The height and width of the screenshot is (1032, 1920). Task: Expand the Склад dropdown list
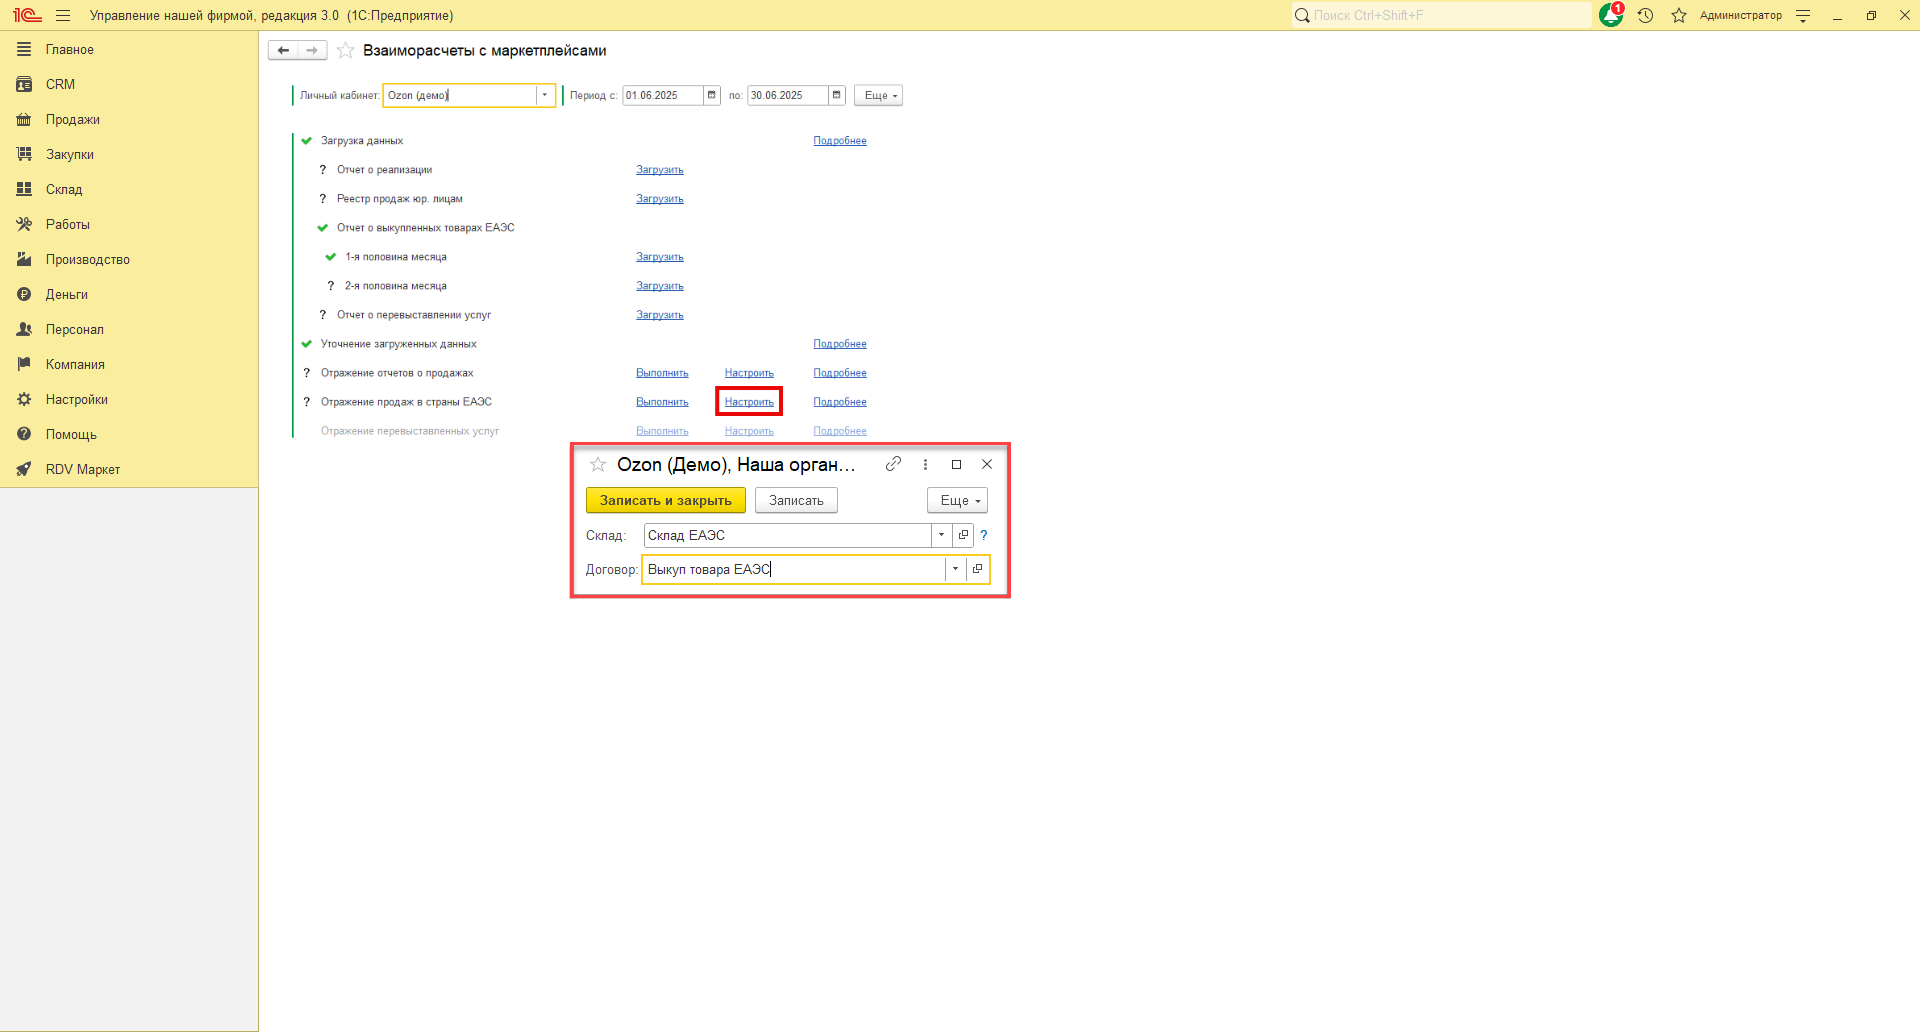(941, 535)
